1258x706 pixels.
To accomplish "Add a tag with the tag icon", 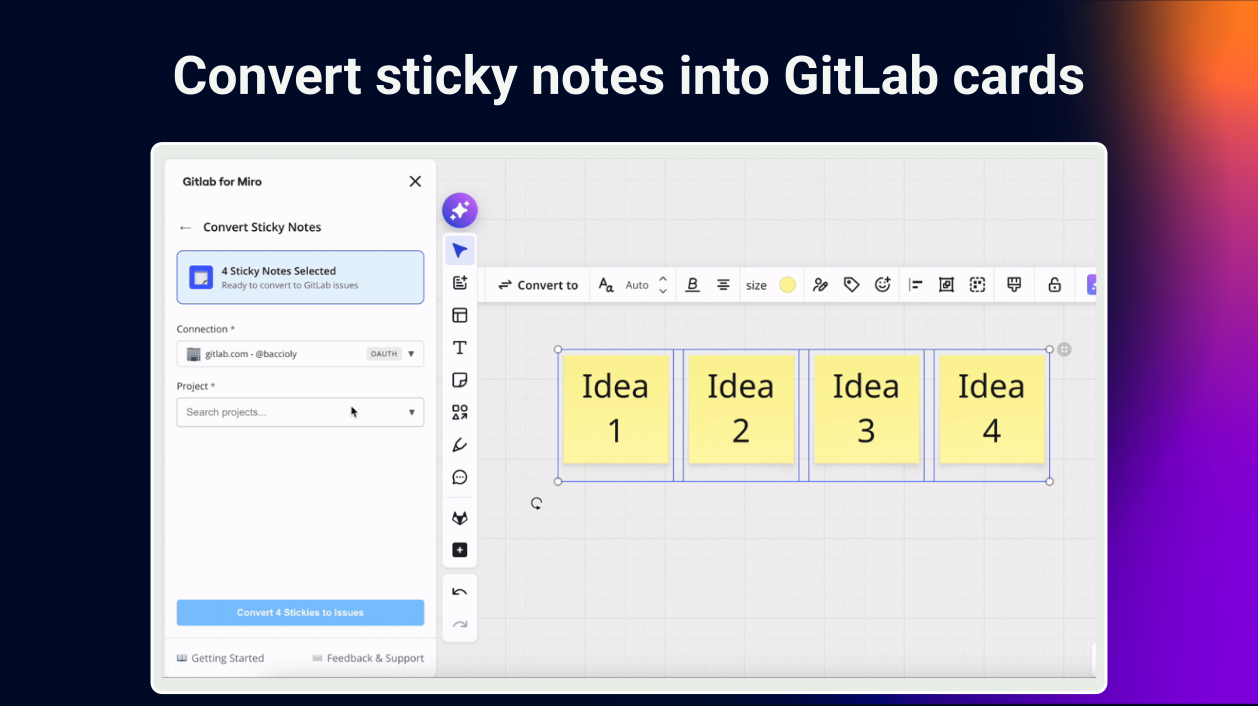I will tap(851, 285).
